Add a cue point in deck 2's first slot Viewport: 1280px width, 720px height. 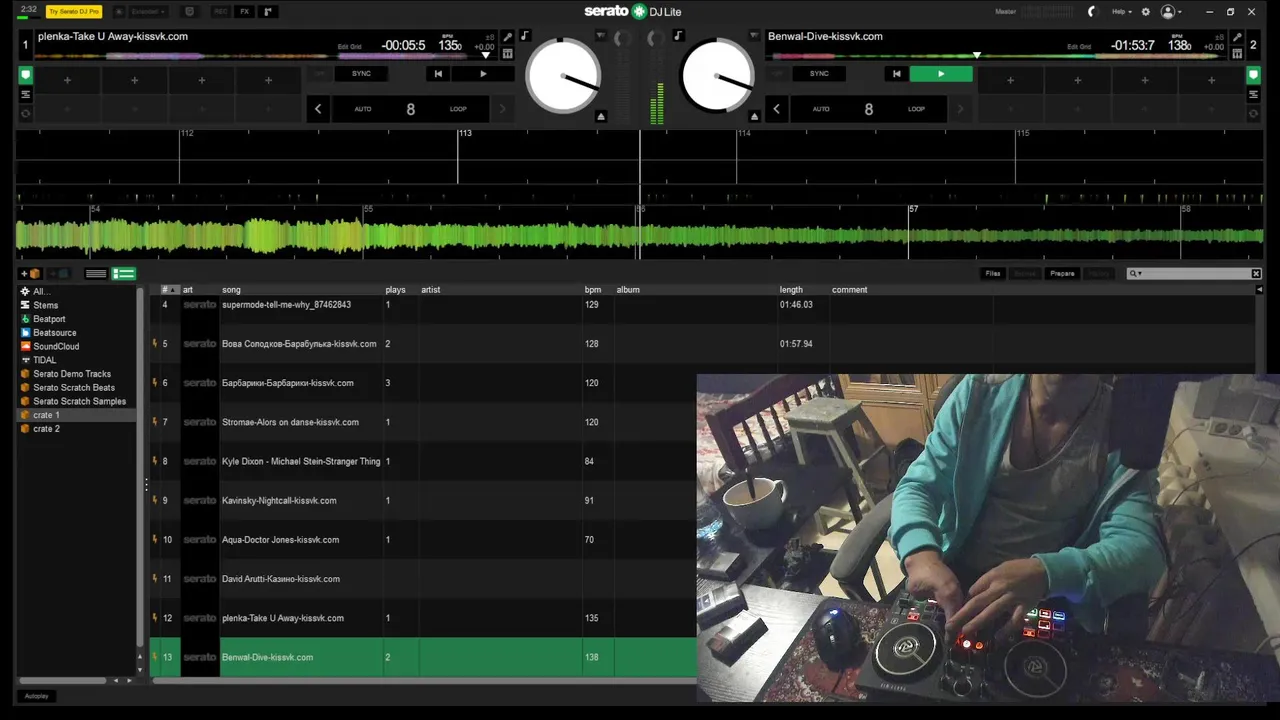[1010, 80]
